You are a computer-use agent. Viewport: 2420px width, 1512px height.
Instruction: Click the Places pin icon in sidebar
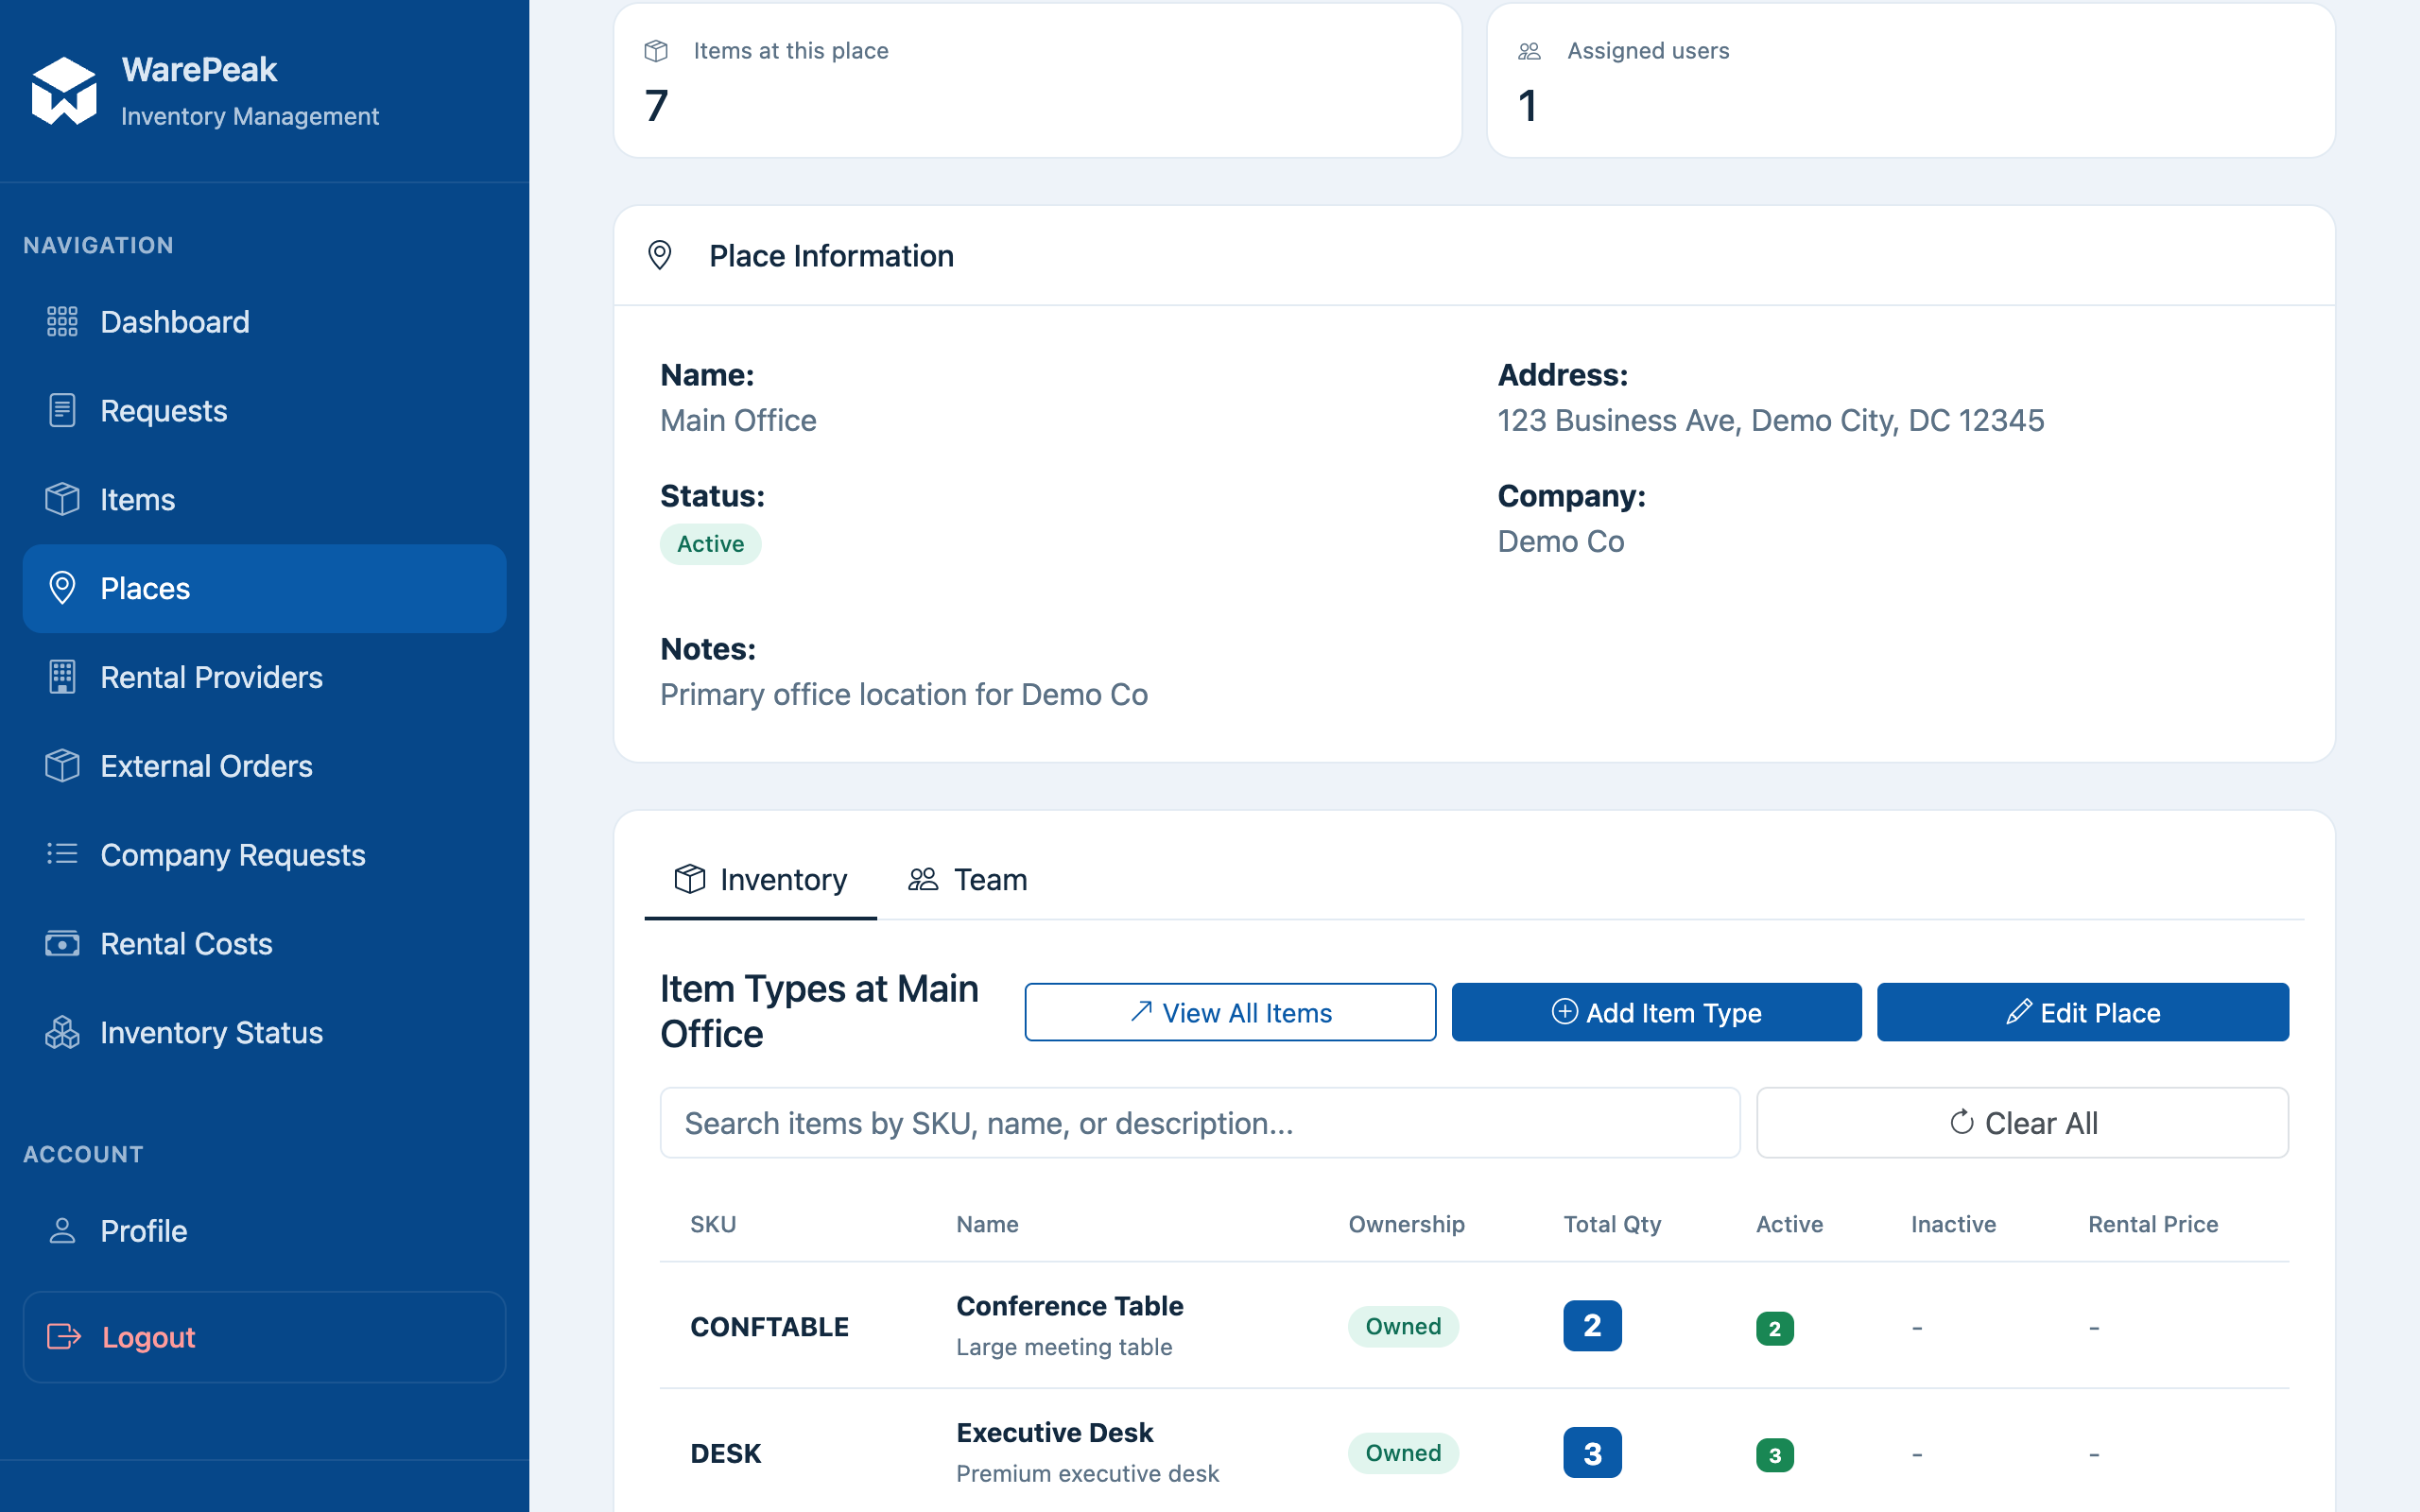(x=62, y=588)
